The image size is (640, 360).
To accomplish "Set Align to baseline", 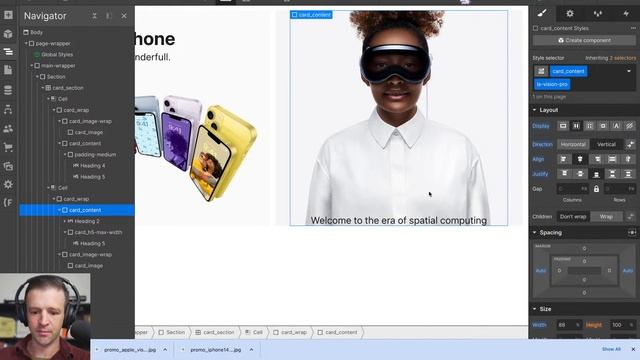I will point(628,159).
